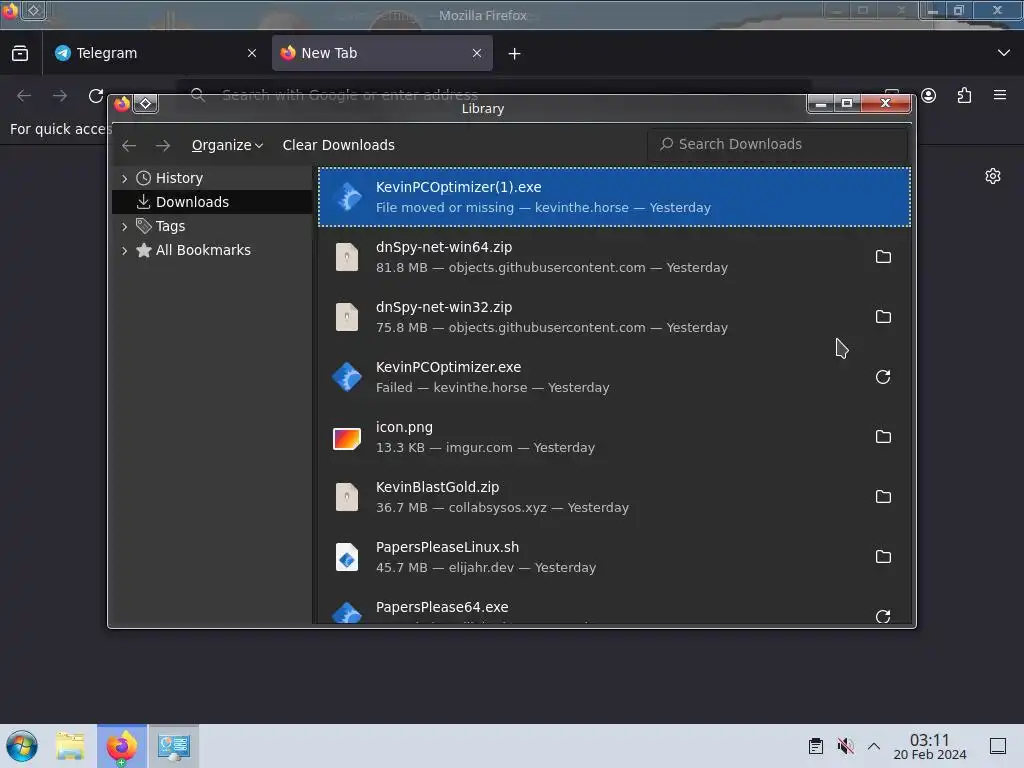
Task: Open the Firefox hamburger application menu
Action: click(x=1000, y=95)
